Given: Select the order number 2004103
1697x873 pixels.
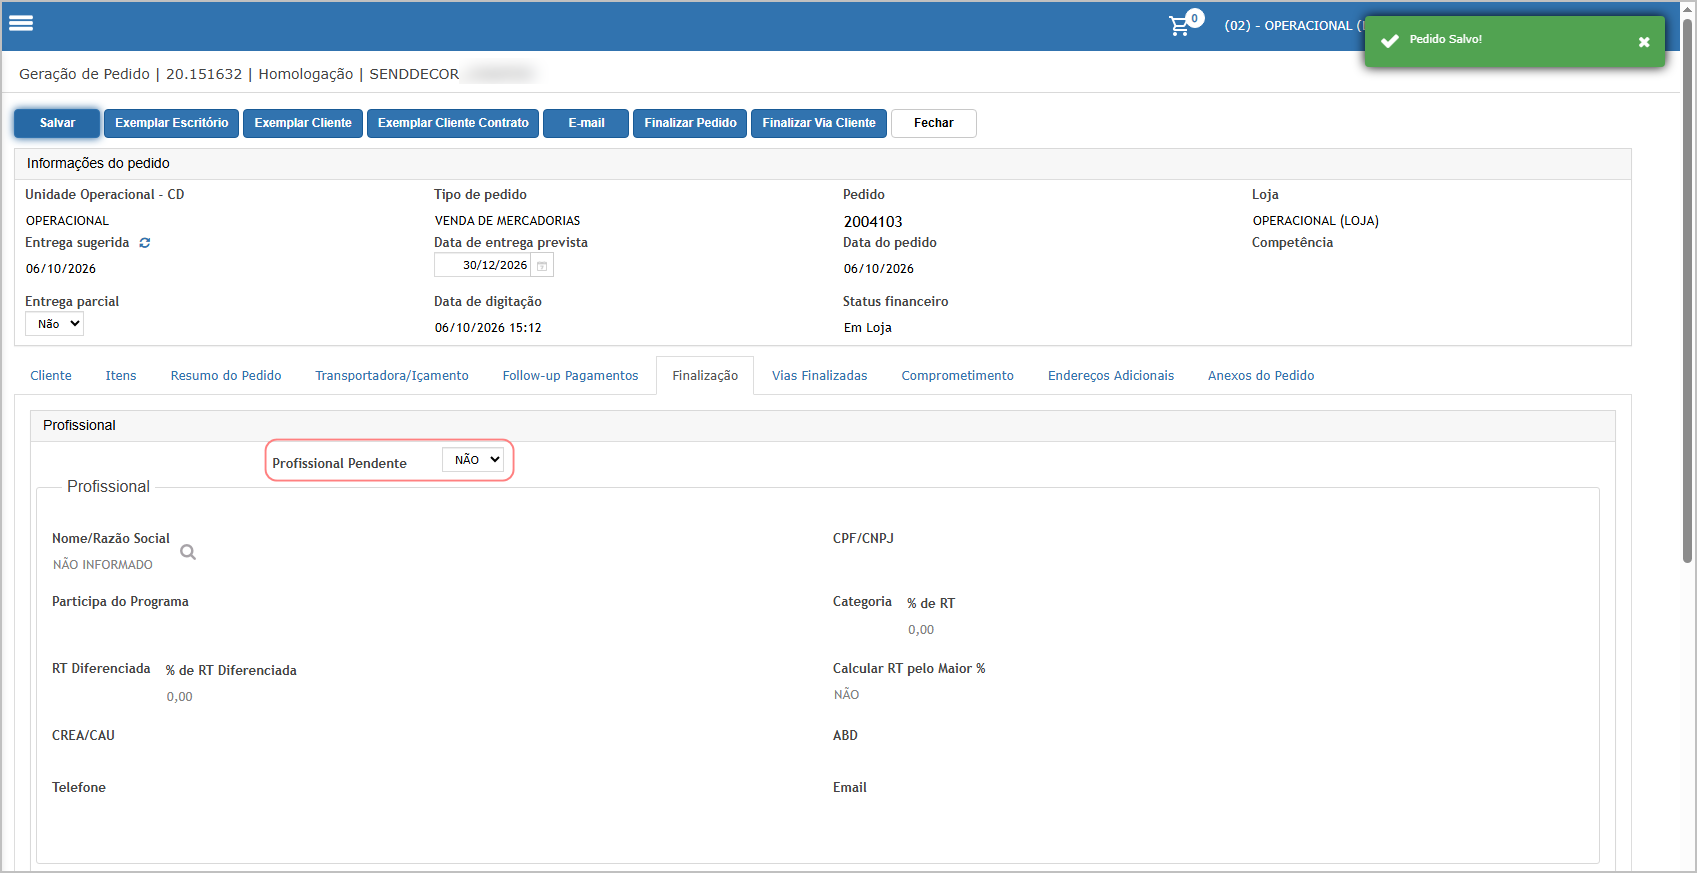Looking at the screenshot, I should pos(873,222).
